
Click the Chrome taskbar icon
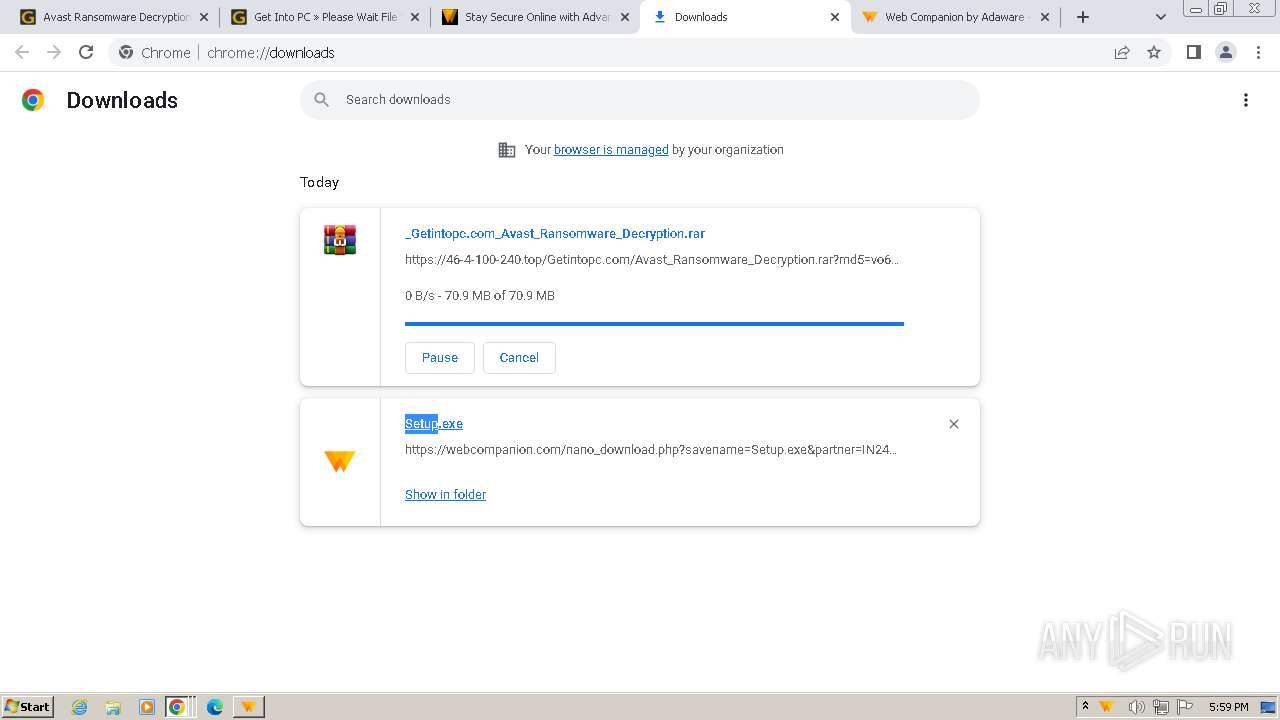point(177,707)
